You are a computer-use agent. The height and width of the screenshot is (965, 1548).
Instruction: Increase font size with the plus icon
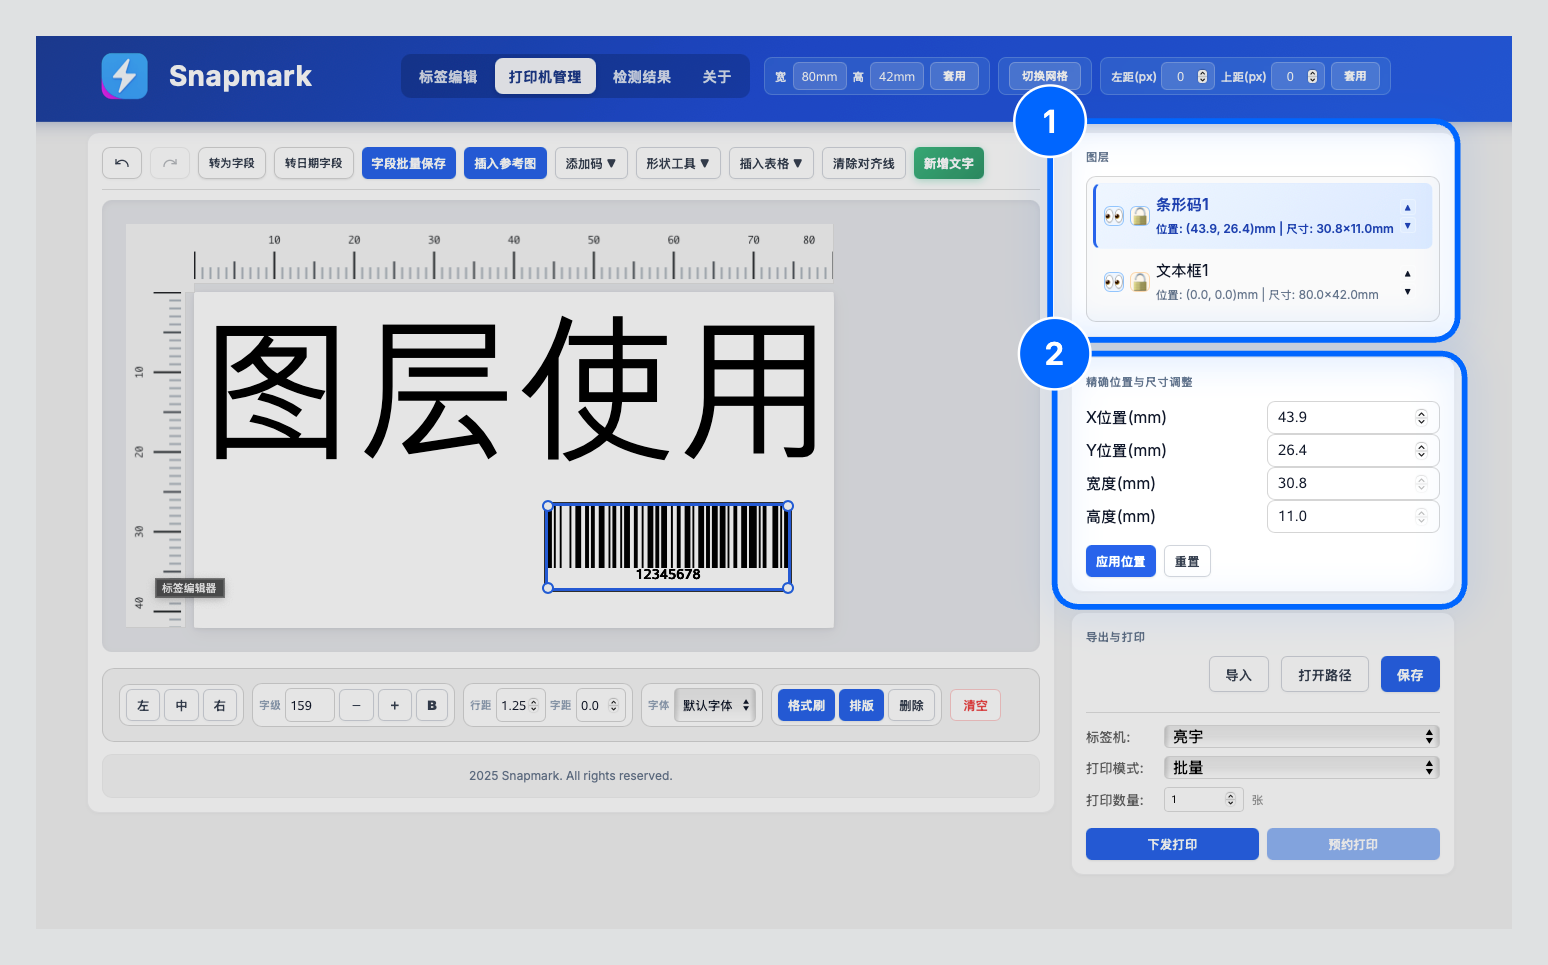coord(394,705)
